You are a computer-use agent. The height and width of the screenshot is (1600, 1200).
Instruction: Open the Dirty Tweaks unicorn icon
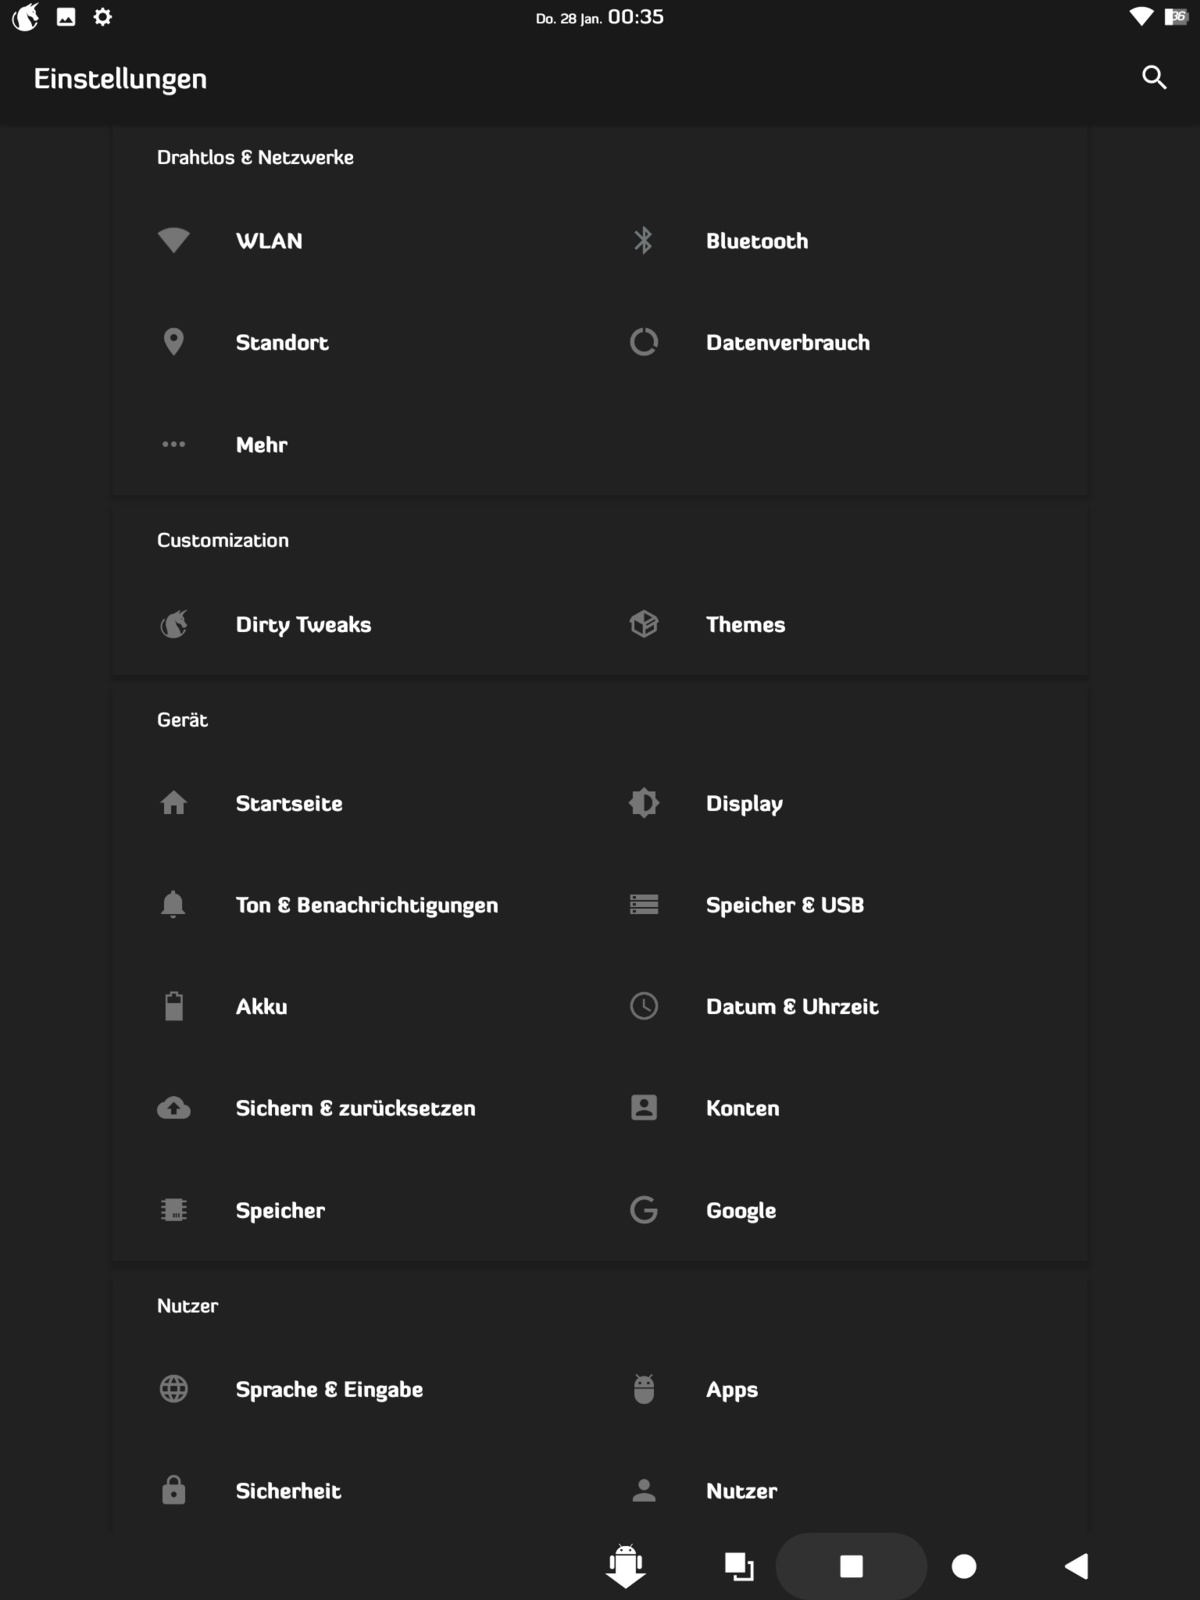pos(174,624)
